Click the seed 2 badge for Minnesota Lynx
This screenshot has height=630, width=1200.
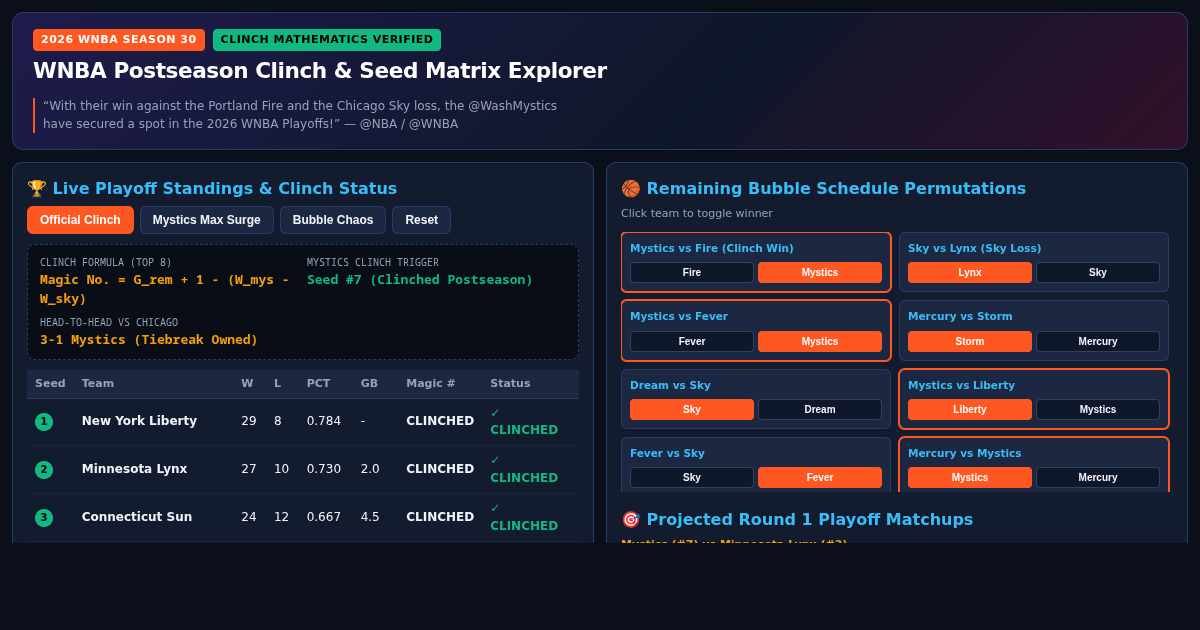[44, 470]
